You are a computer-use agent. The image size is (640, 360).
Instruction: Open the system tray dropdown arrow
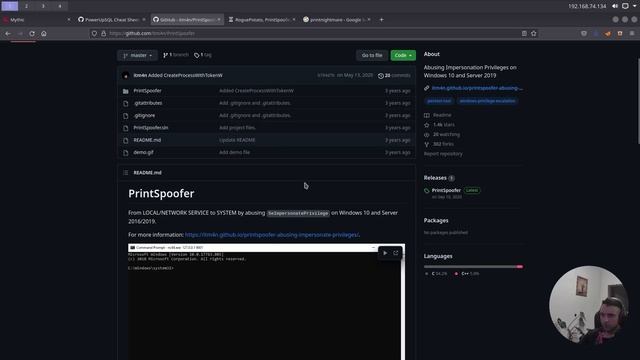click(x=635, y=6)
